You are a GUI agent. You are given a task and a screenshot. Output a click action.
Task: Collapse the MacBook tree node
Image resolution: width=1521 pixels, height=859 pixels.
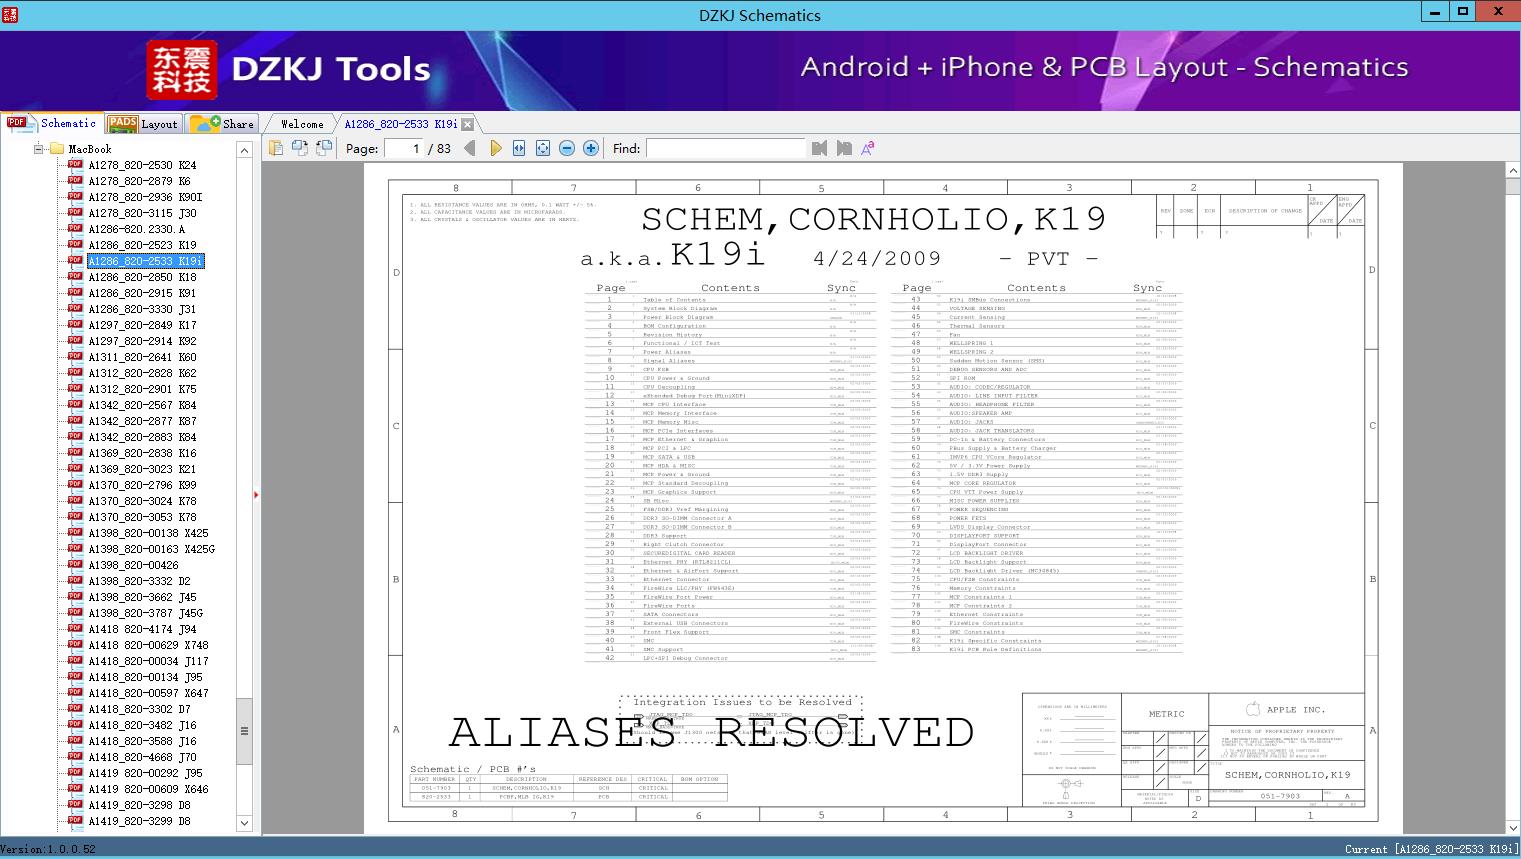[x=38, y=149]
